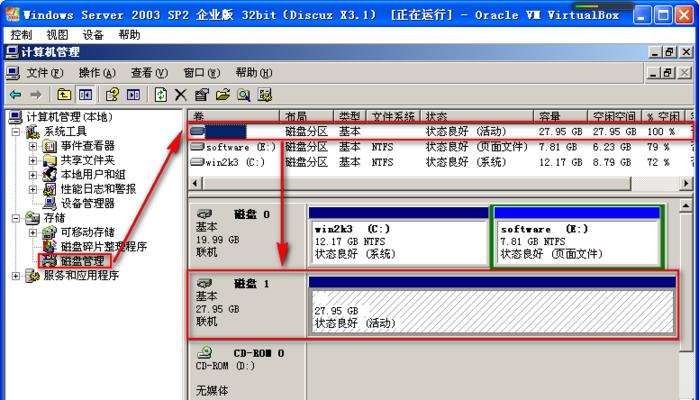Restore the inner MMC child window
Viewport: 699px width, 400px height.
coord(667,73)
